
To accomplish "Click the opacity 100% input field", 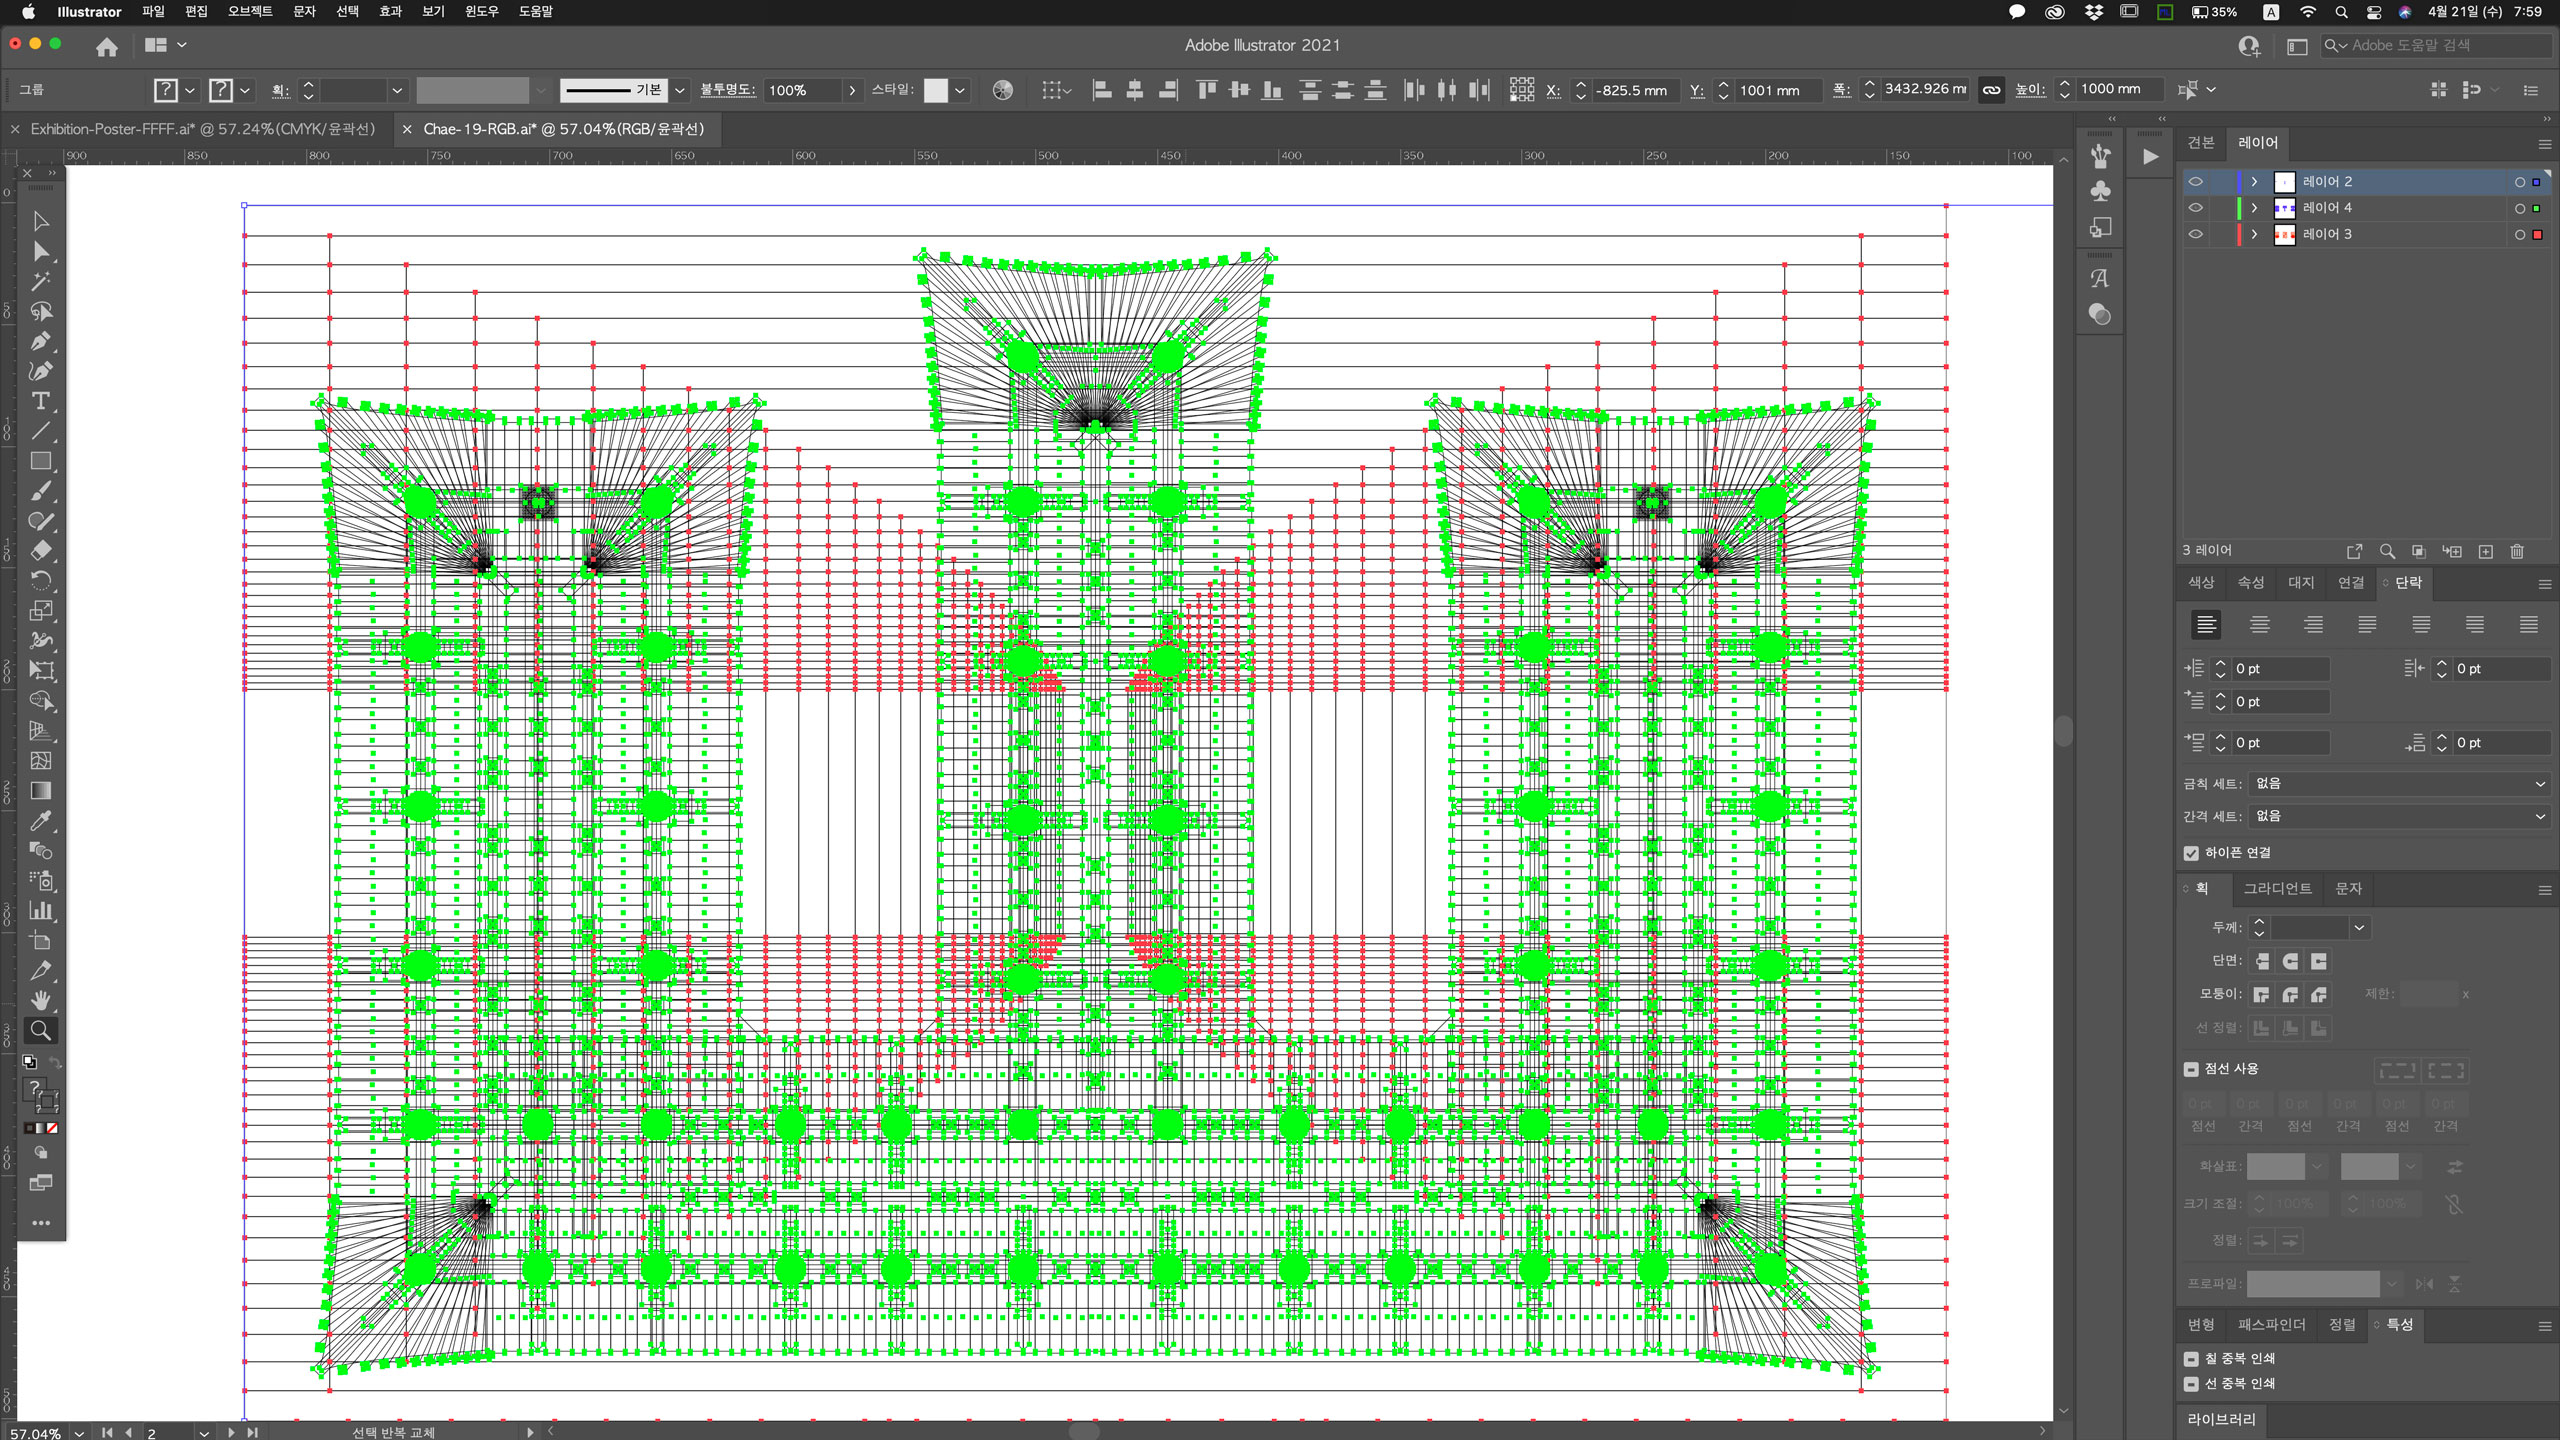I will pos(802,90).
